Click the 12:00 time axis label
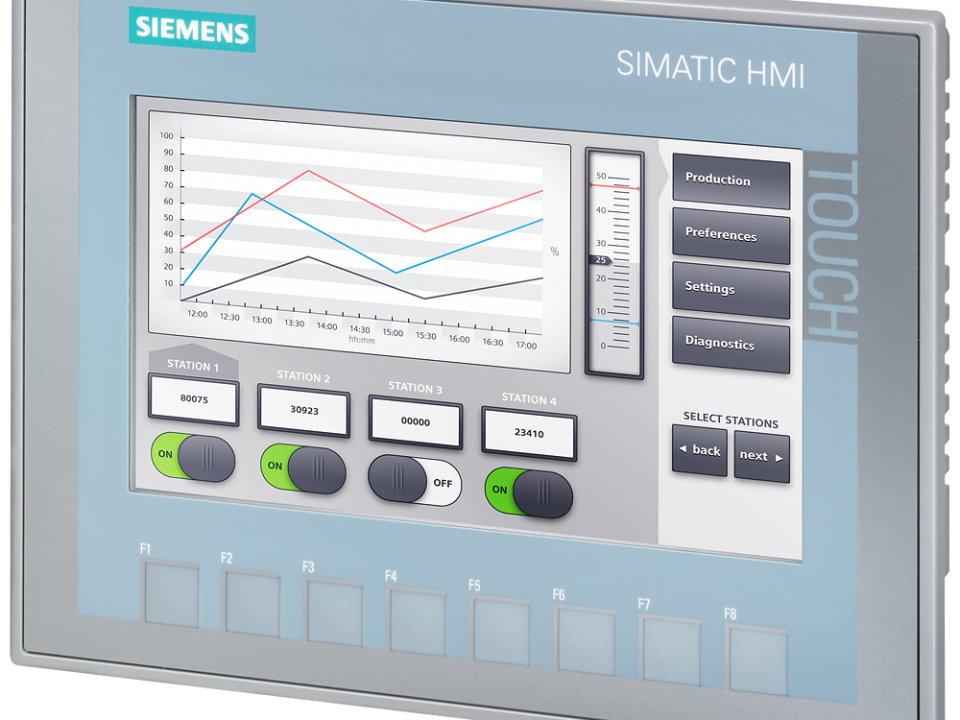This screenshot has width=960, height=720. (x=197, y=314)
